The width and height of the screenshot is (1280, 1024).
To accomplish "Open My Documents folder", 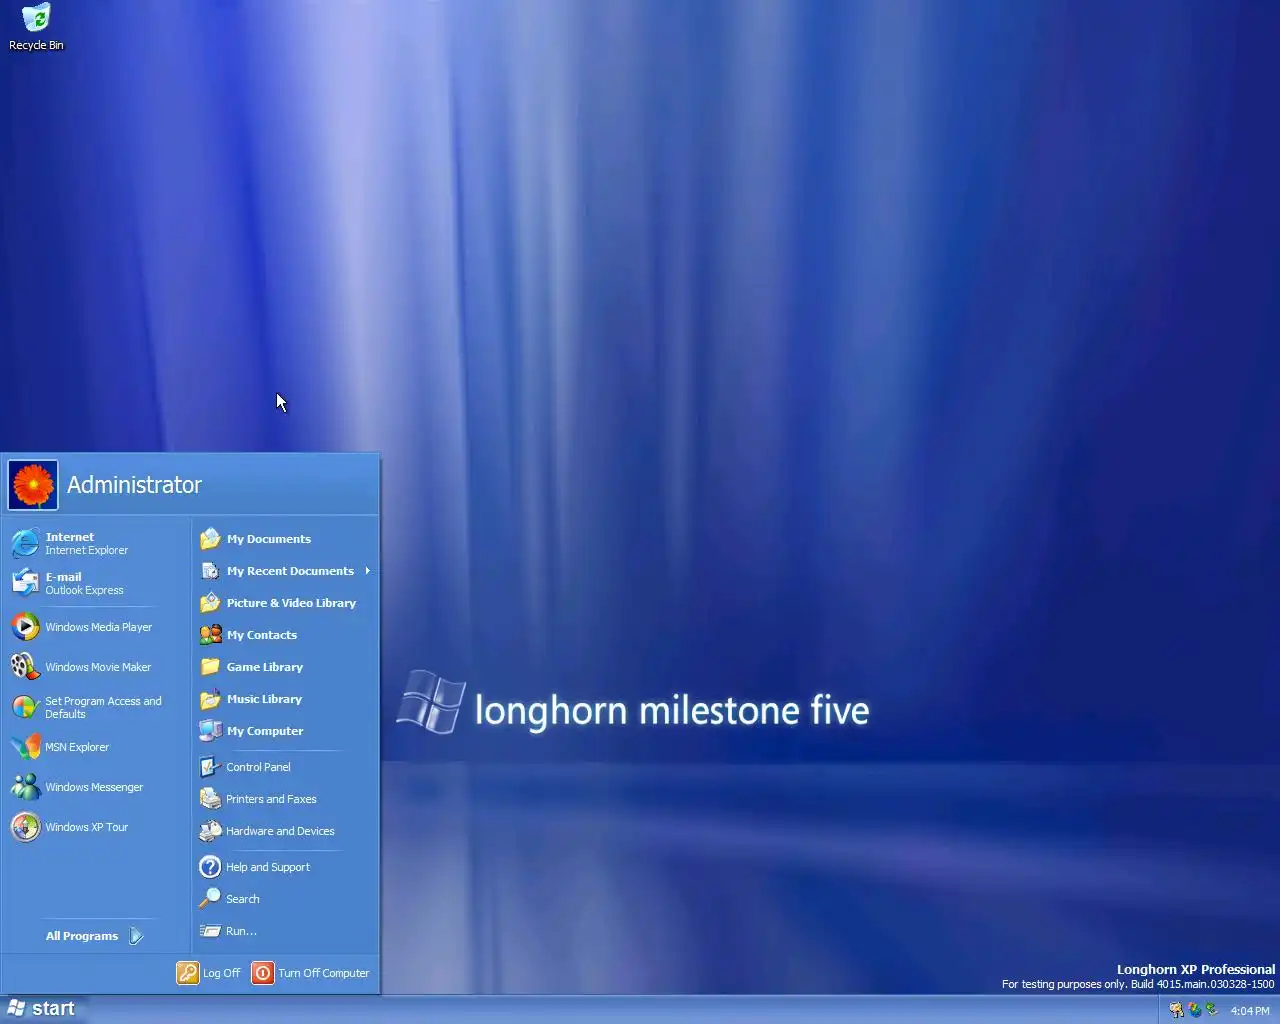I will (285, 539).
